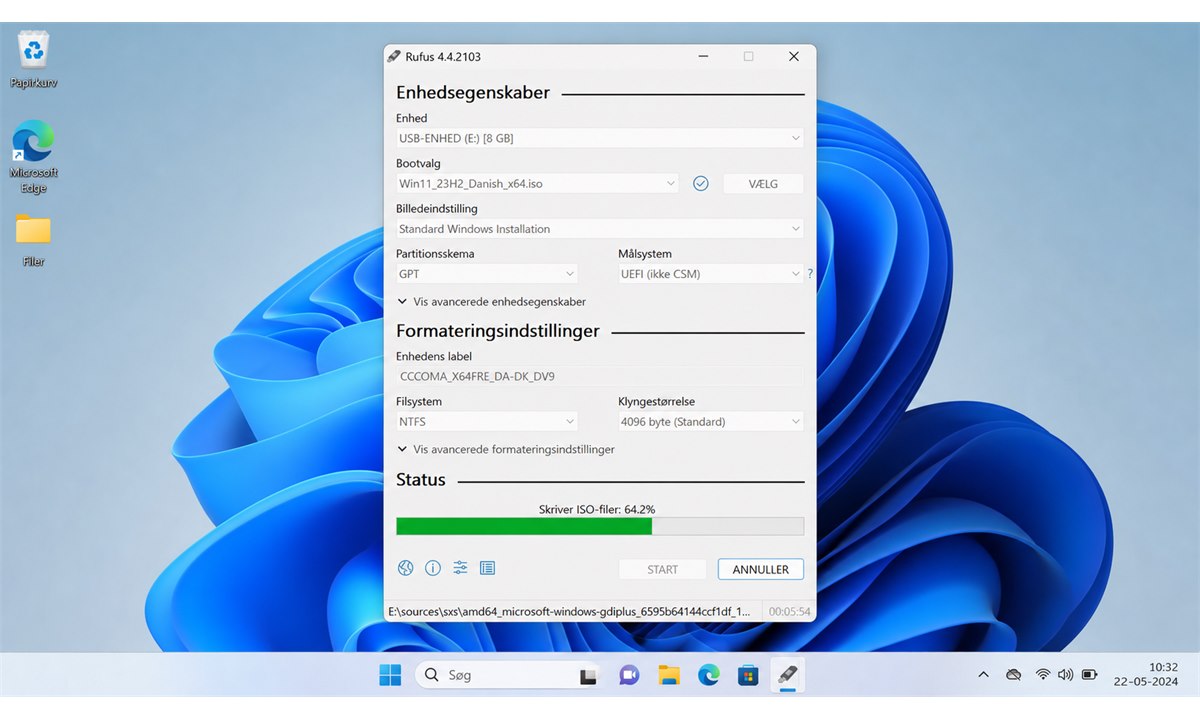Viewport: 1200px width, 720px height.
Task: Show hidden tray icons chevron
Action: [983, 675]
